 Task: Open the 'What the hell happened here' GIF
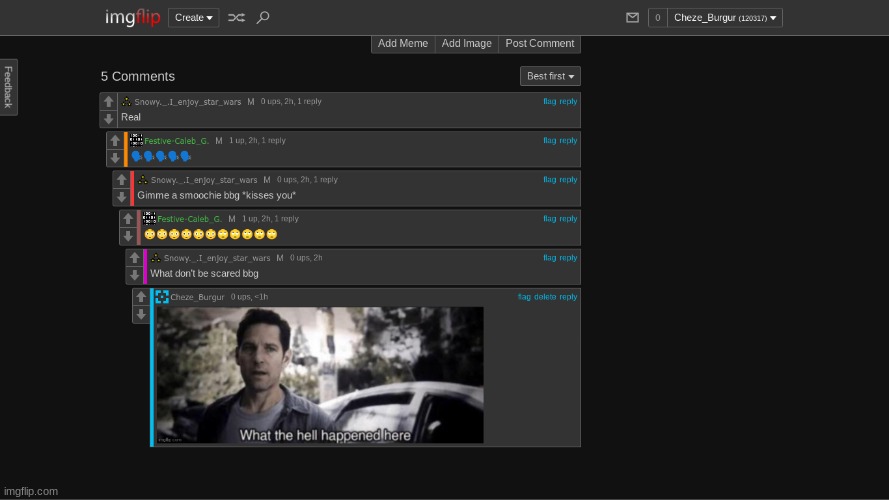[320, 375]
